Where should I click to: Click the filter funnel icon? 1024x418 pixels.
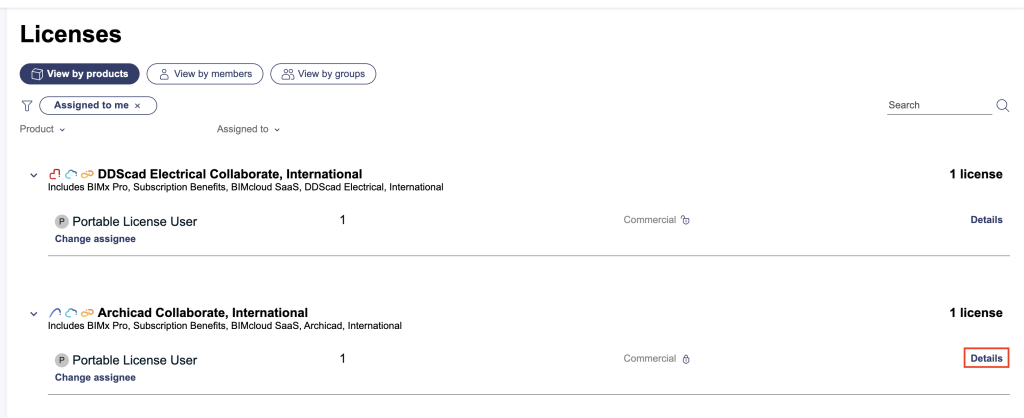[x=27, y=105]
